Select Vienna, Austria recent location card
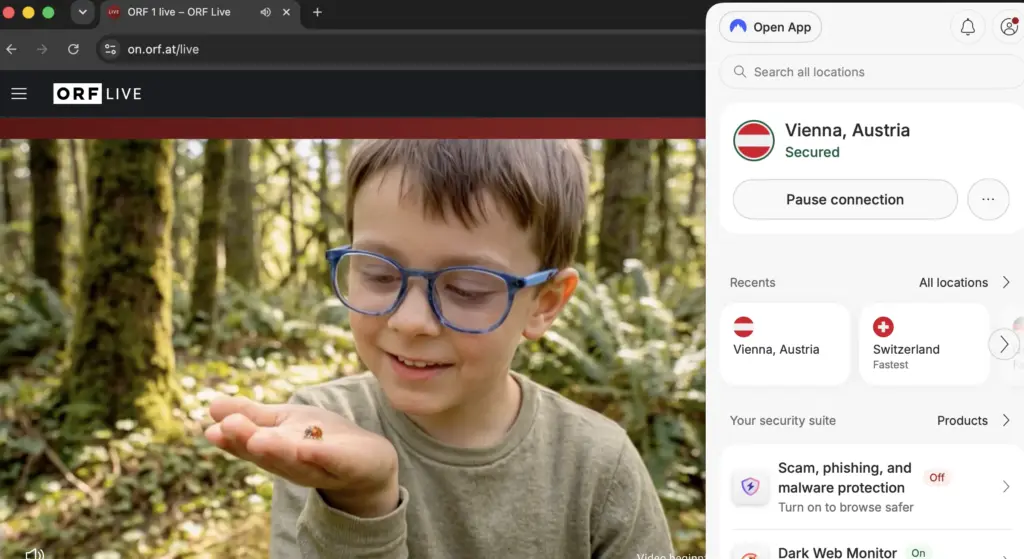This screenshot has width=1024, height=559. click(784, 343)
